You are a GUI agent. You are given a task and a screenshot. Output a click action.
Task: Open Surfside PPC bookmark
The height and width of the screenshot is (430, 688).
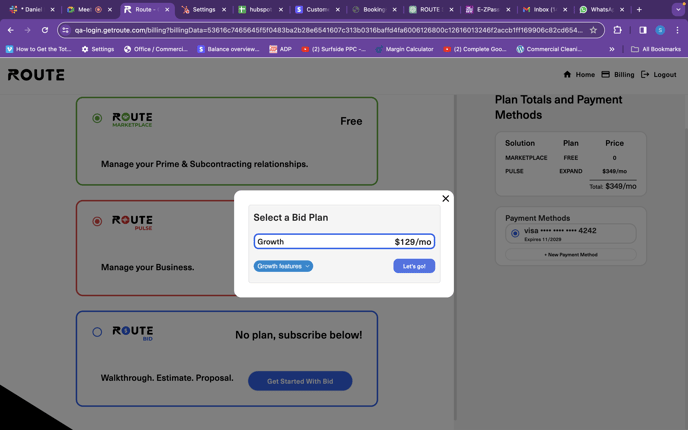(333, 49)
